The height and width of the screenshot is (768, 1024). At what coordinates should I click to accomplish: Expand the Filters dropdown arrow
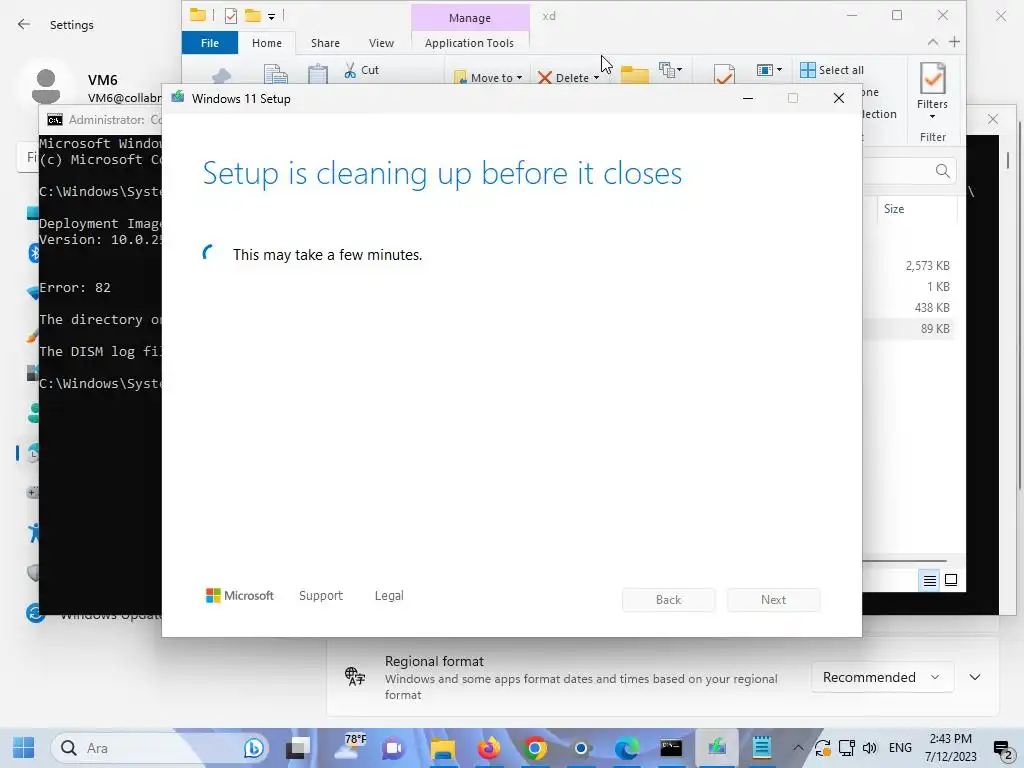click(932, 117)
